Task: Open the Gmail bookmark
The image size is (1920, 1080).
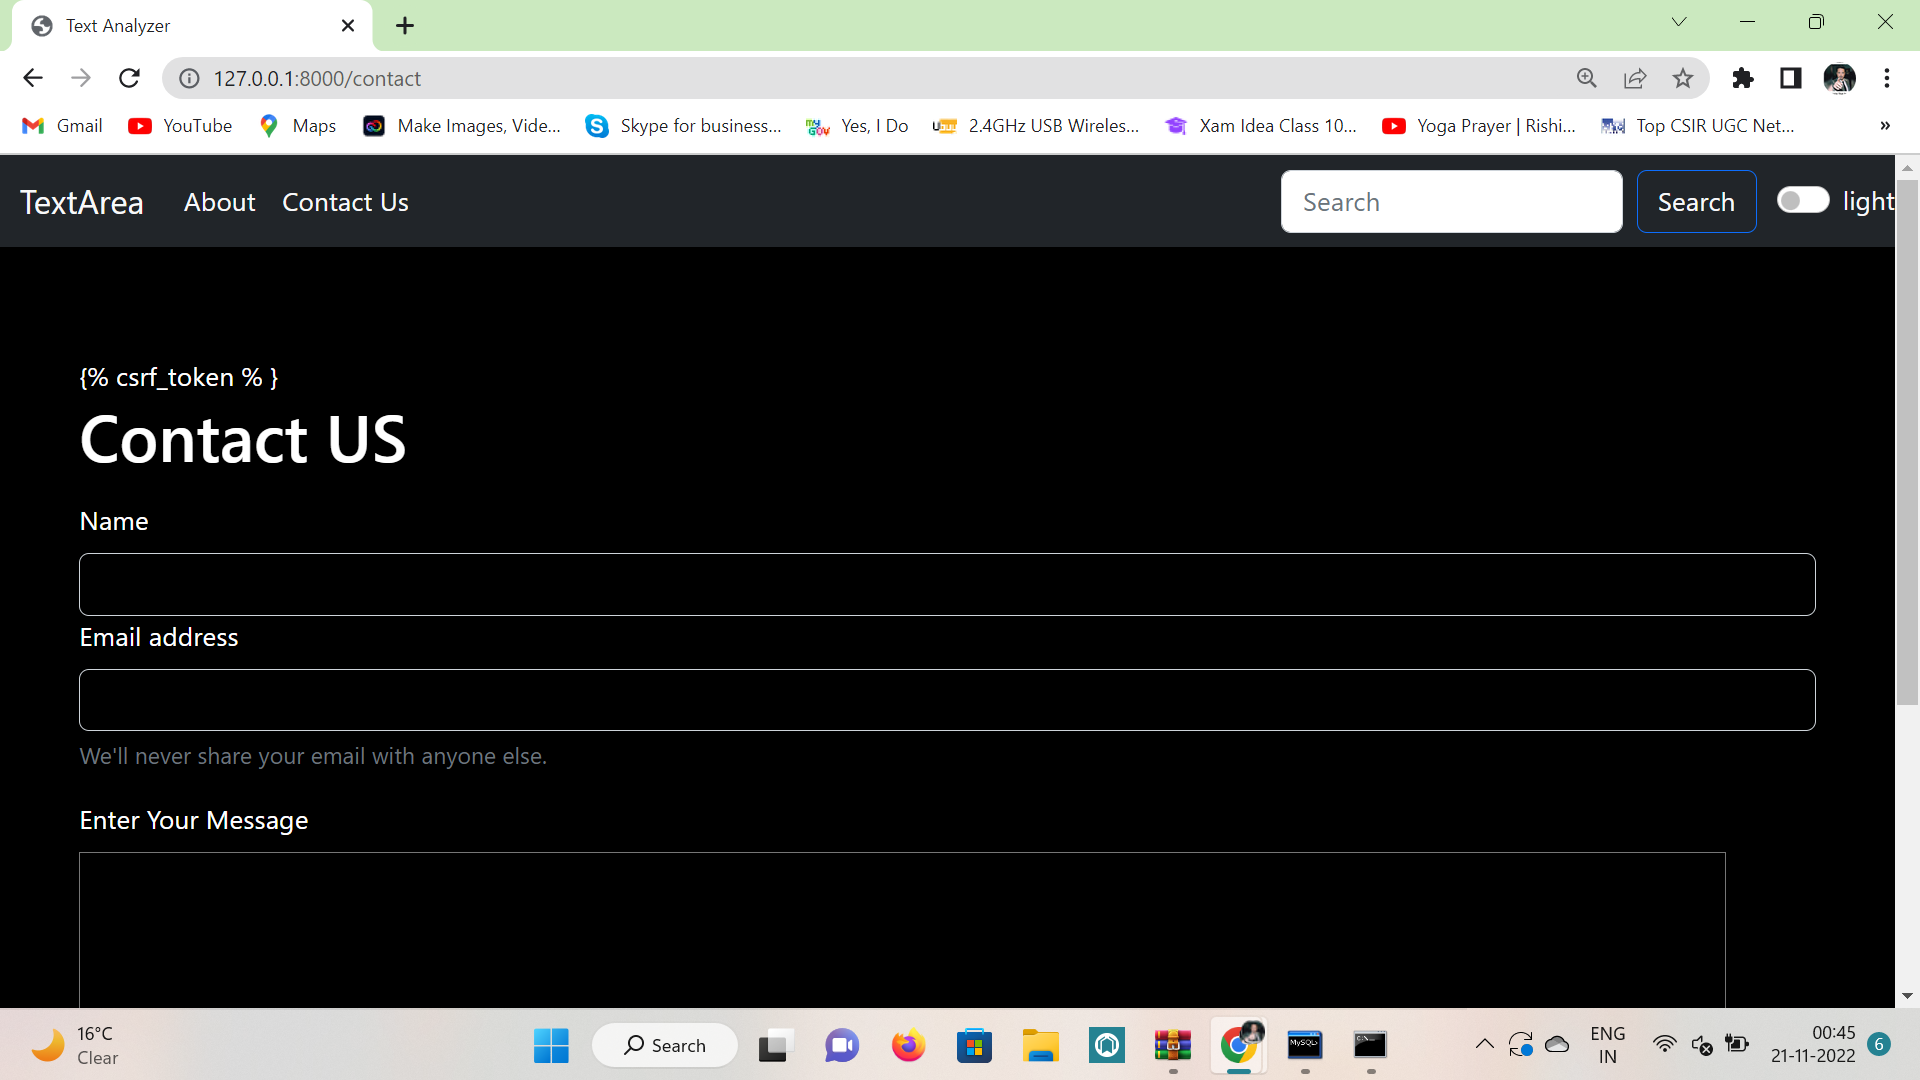Action: point(62,125)
